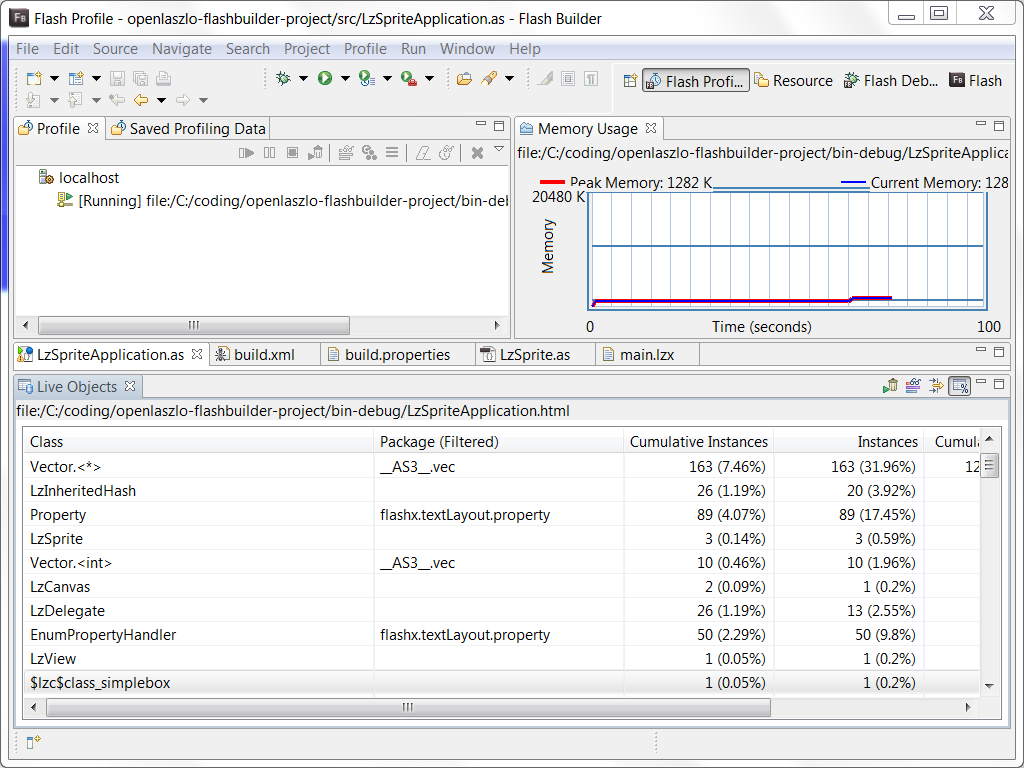Click Live Objects garbage collector icon
Screen dimensions: 1024x768
pos(890,386)
